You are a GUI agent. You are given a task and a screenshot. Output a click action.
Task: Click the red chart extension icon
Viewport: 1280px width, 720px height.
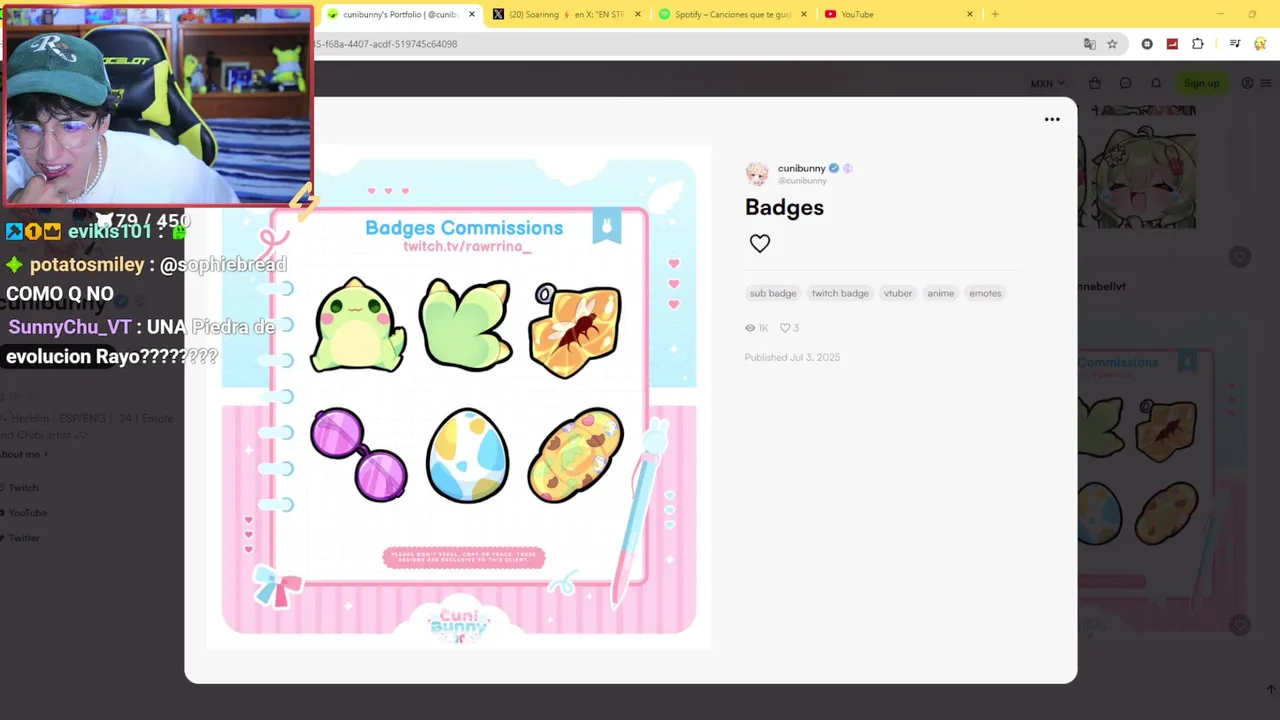click(1172, 44)
